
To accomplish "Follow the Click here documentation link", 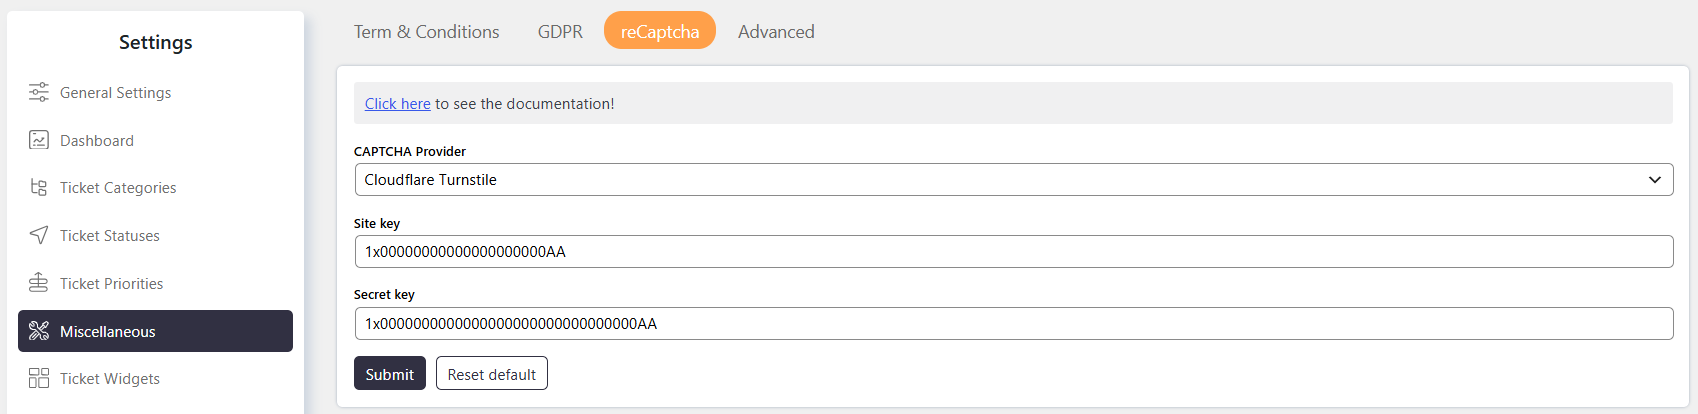I will point(397,104).
